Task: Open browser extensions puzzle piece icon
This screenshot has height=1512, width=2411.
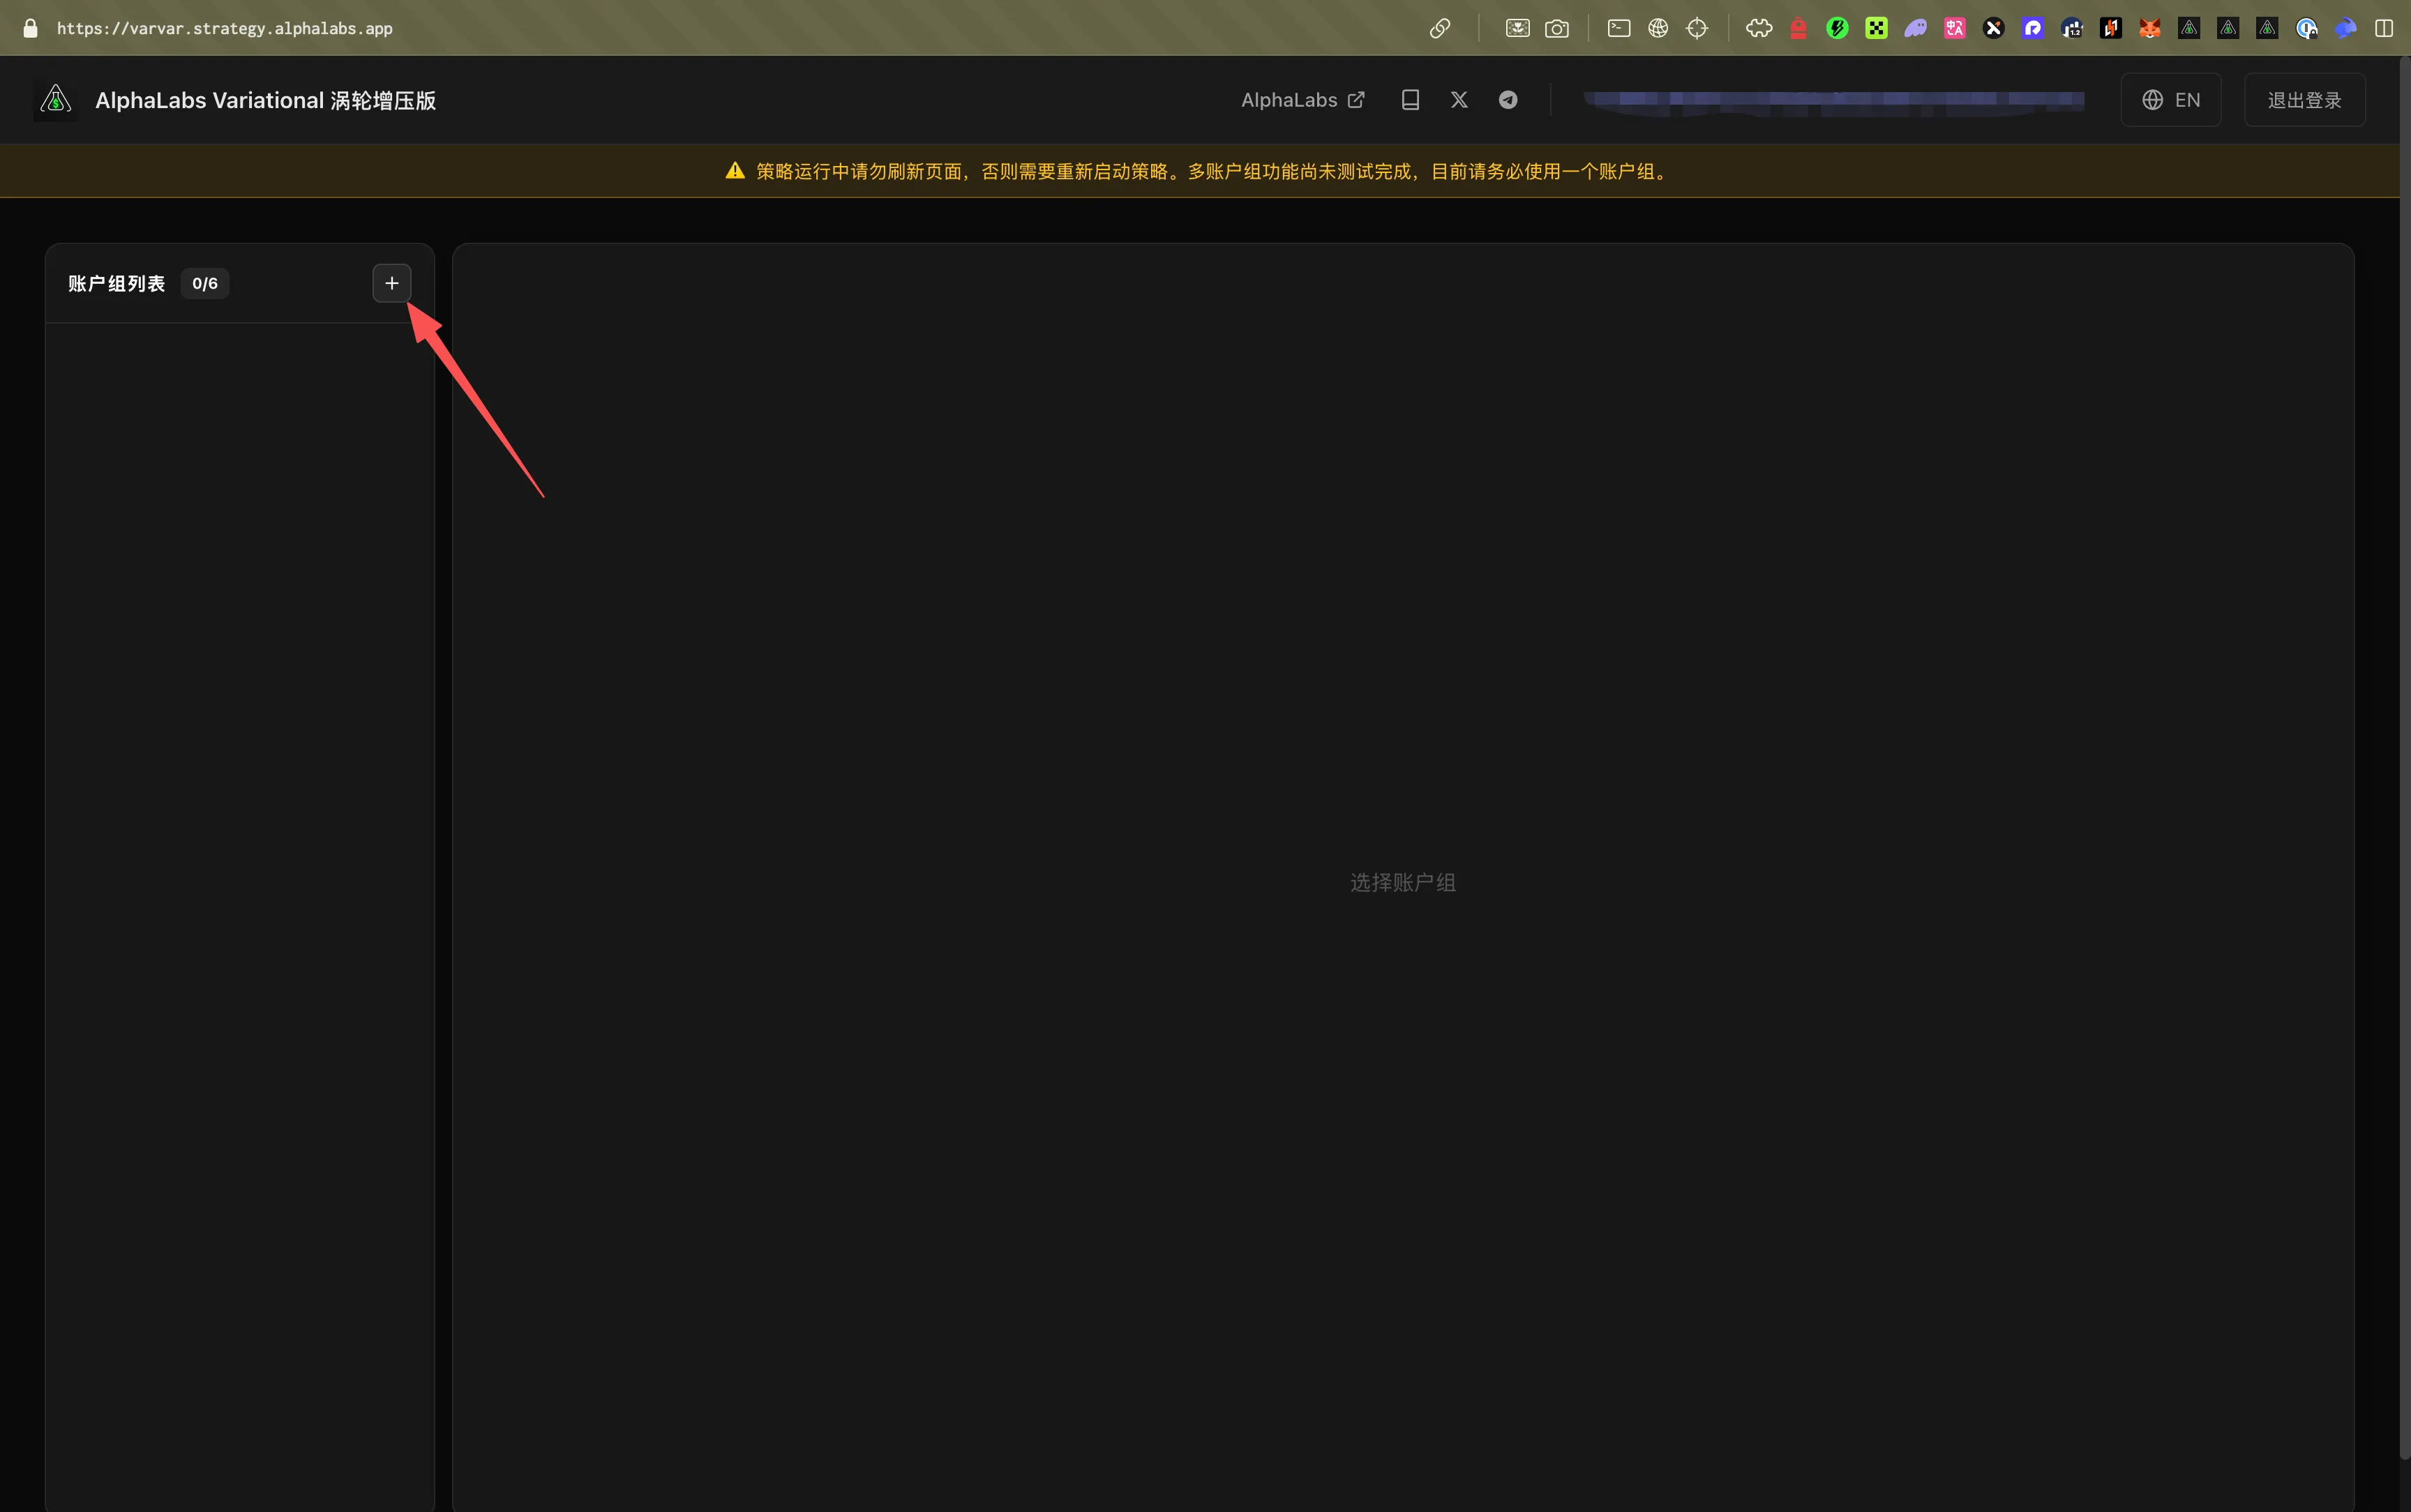Action: click(1759, 28)
